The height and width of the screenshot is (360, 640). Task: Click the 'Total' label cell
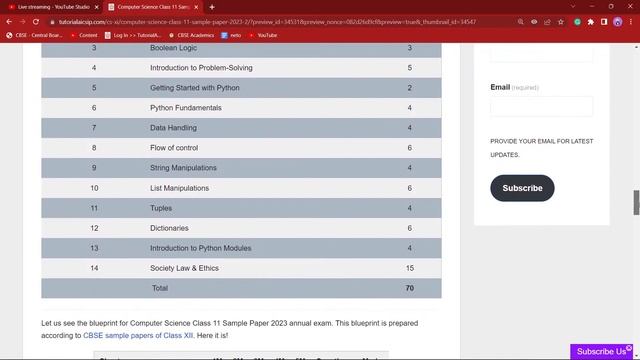(x=160, y=288)
